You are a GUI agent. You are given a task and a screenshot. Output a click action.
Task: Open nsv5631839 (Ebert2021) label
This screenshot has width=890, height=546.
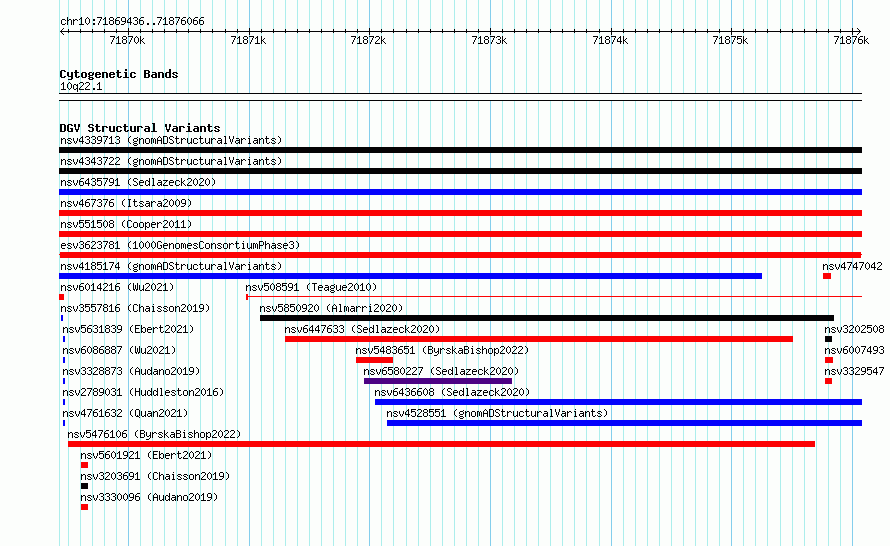pos(128,329)
